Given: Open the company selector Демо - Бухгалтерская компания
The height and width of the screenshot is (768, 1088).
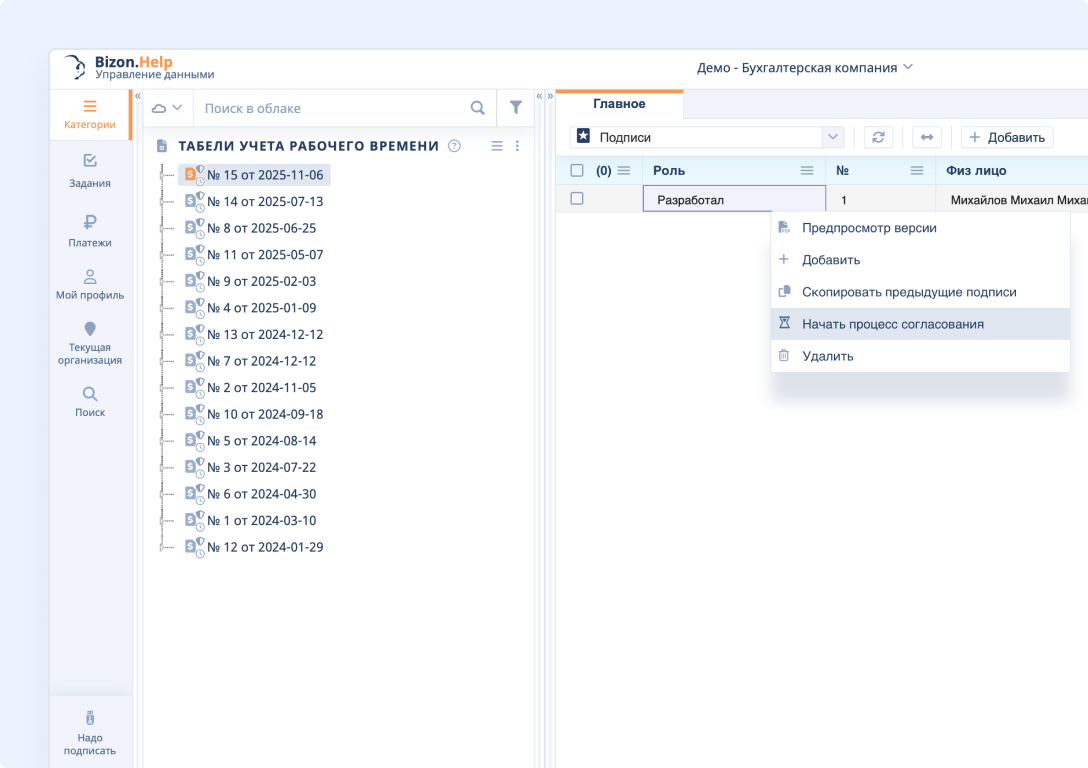Looking at the screenshot, I should coord(805,68).
